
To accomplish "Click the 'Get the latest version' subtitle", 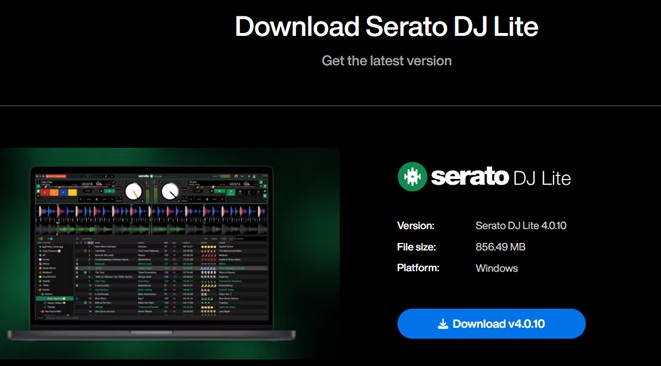I will pos(387,61).
